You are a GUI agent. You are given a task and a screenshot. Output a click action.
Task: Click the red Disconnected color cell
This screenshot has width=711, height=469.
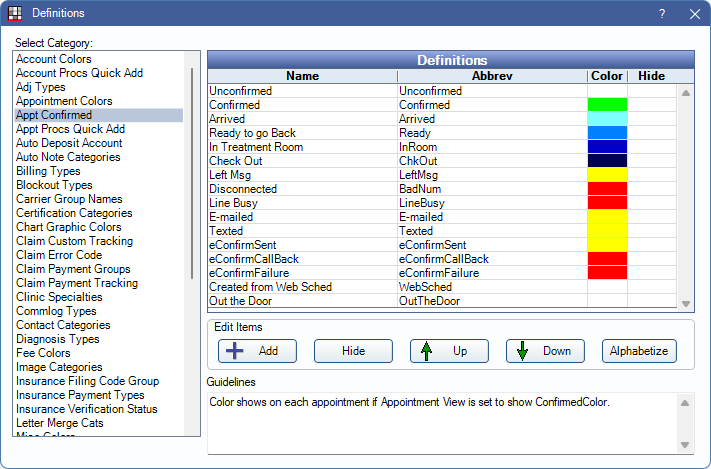click(607, 188)
